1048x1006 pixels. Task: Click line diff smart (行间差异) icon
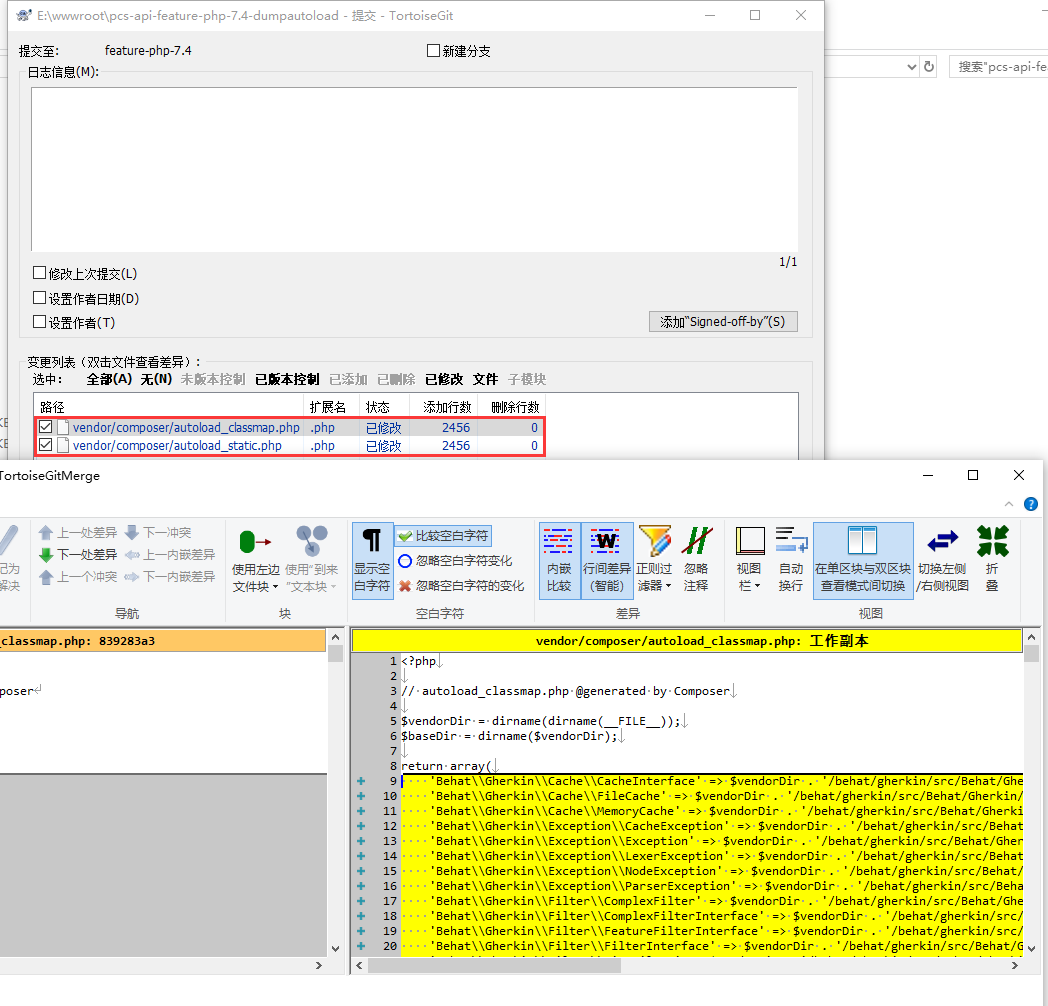(x=606, y=560)
